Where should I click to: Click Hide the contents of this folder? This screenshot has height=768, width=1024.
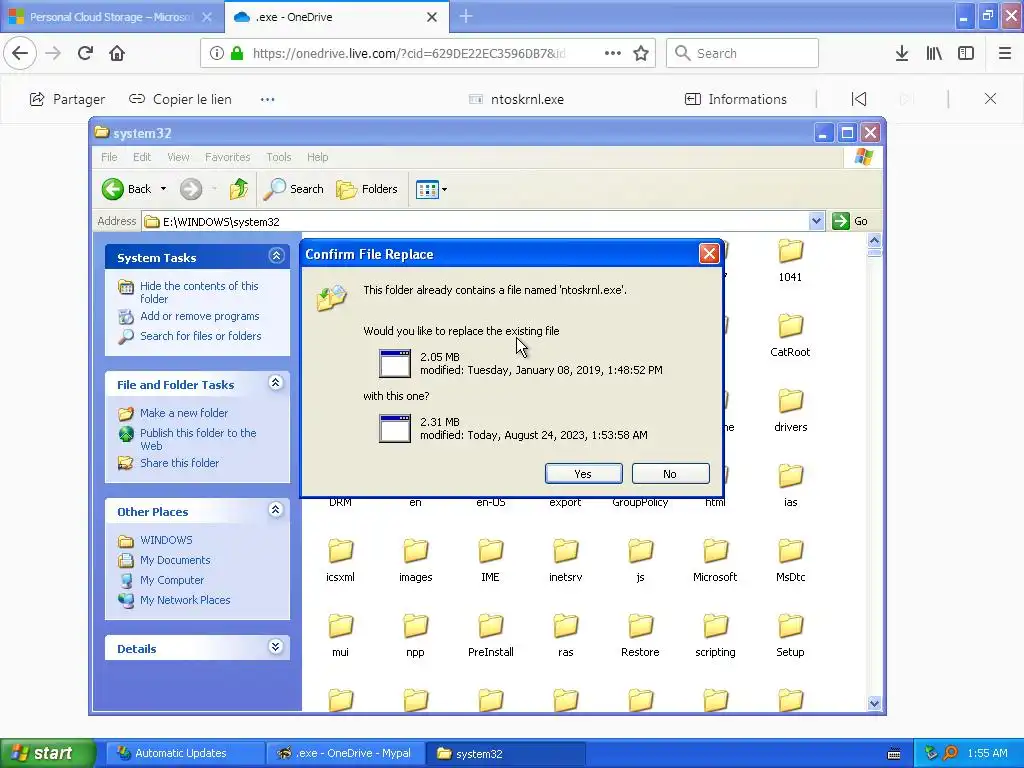pyautogui.click(x=199, y=292)
